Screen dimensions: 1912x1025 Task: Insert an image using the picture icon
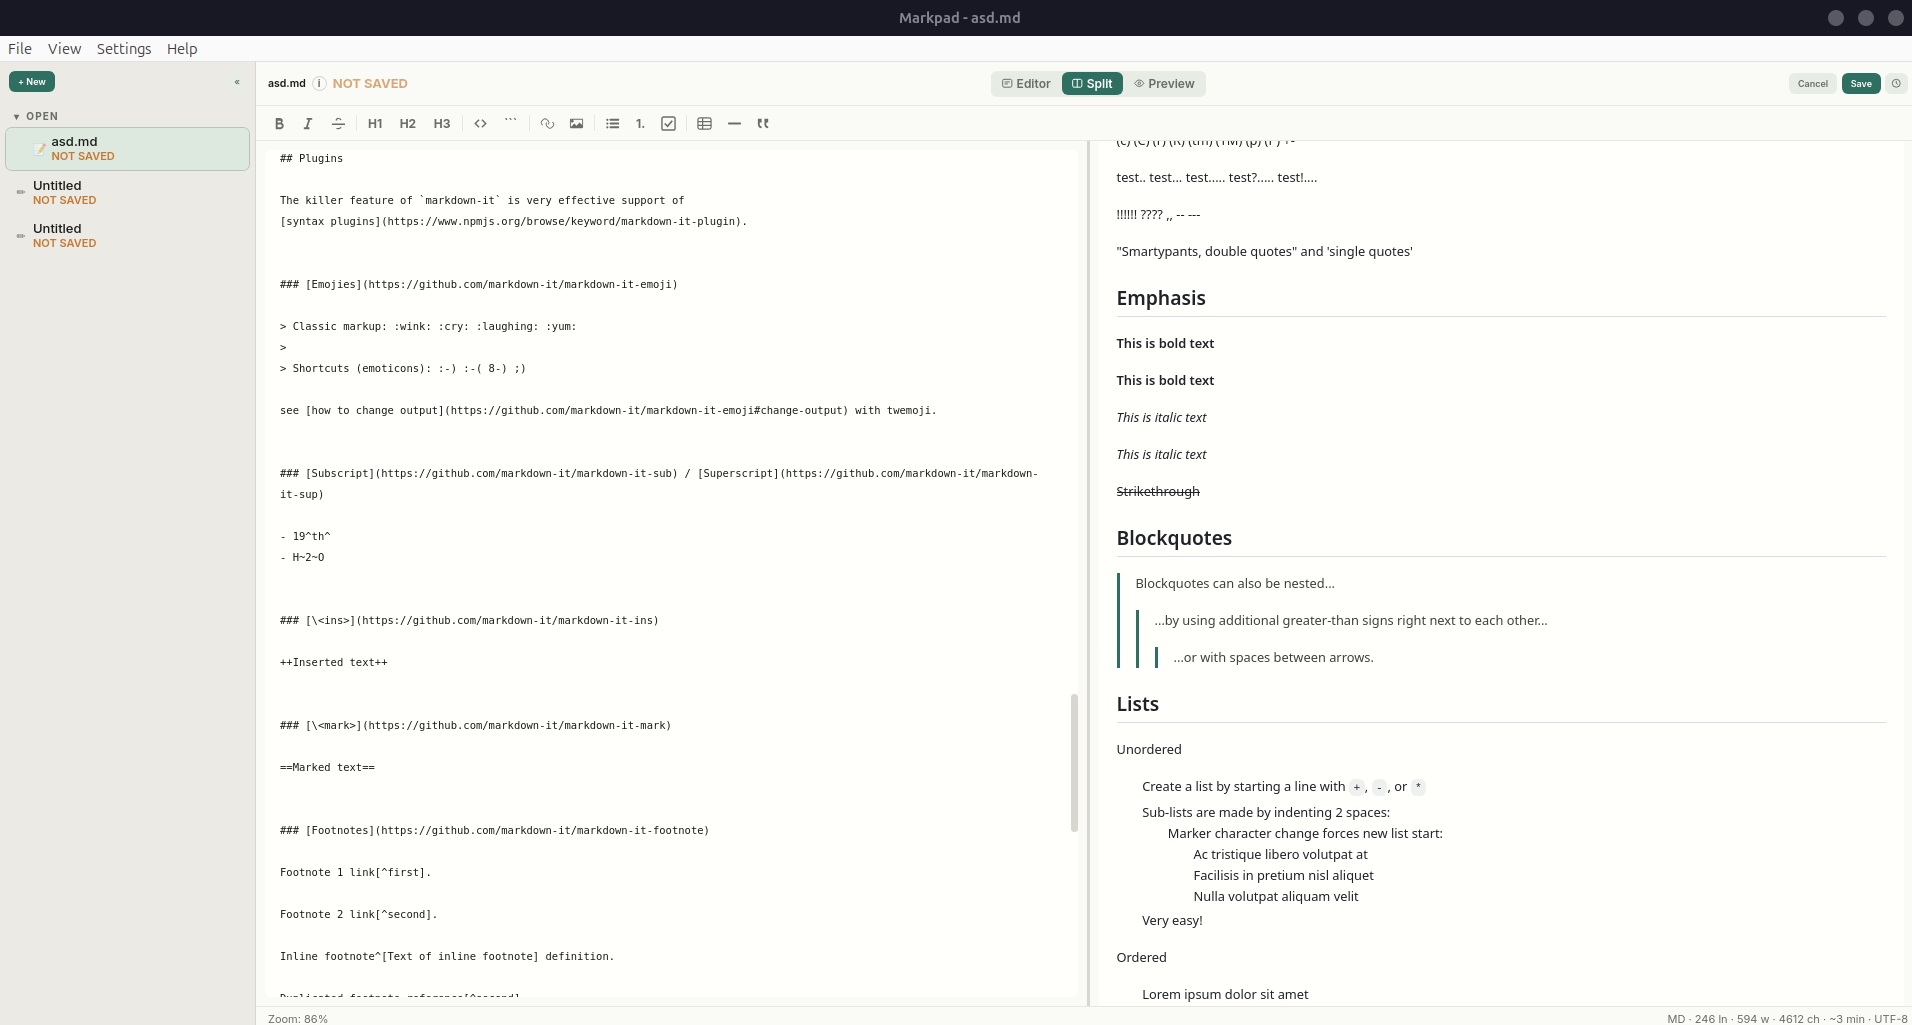(577, 124)
